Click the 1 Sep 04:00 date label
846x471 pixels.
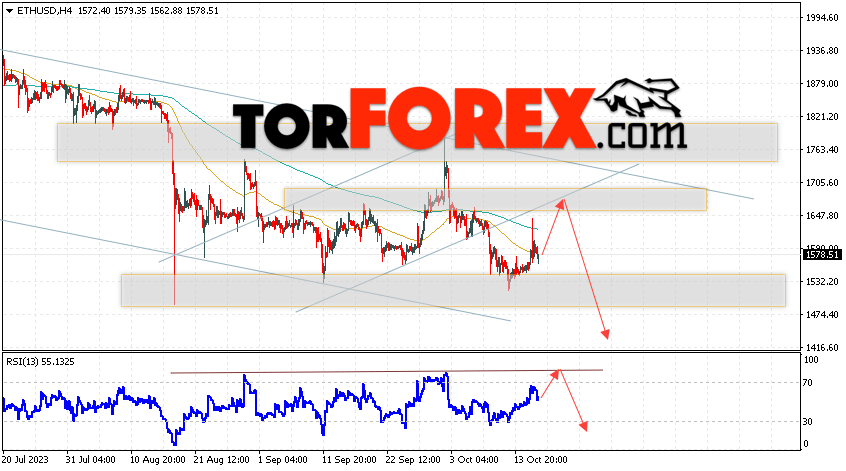point(283,460)
